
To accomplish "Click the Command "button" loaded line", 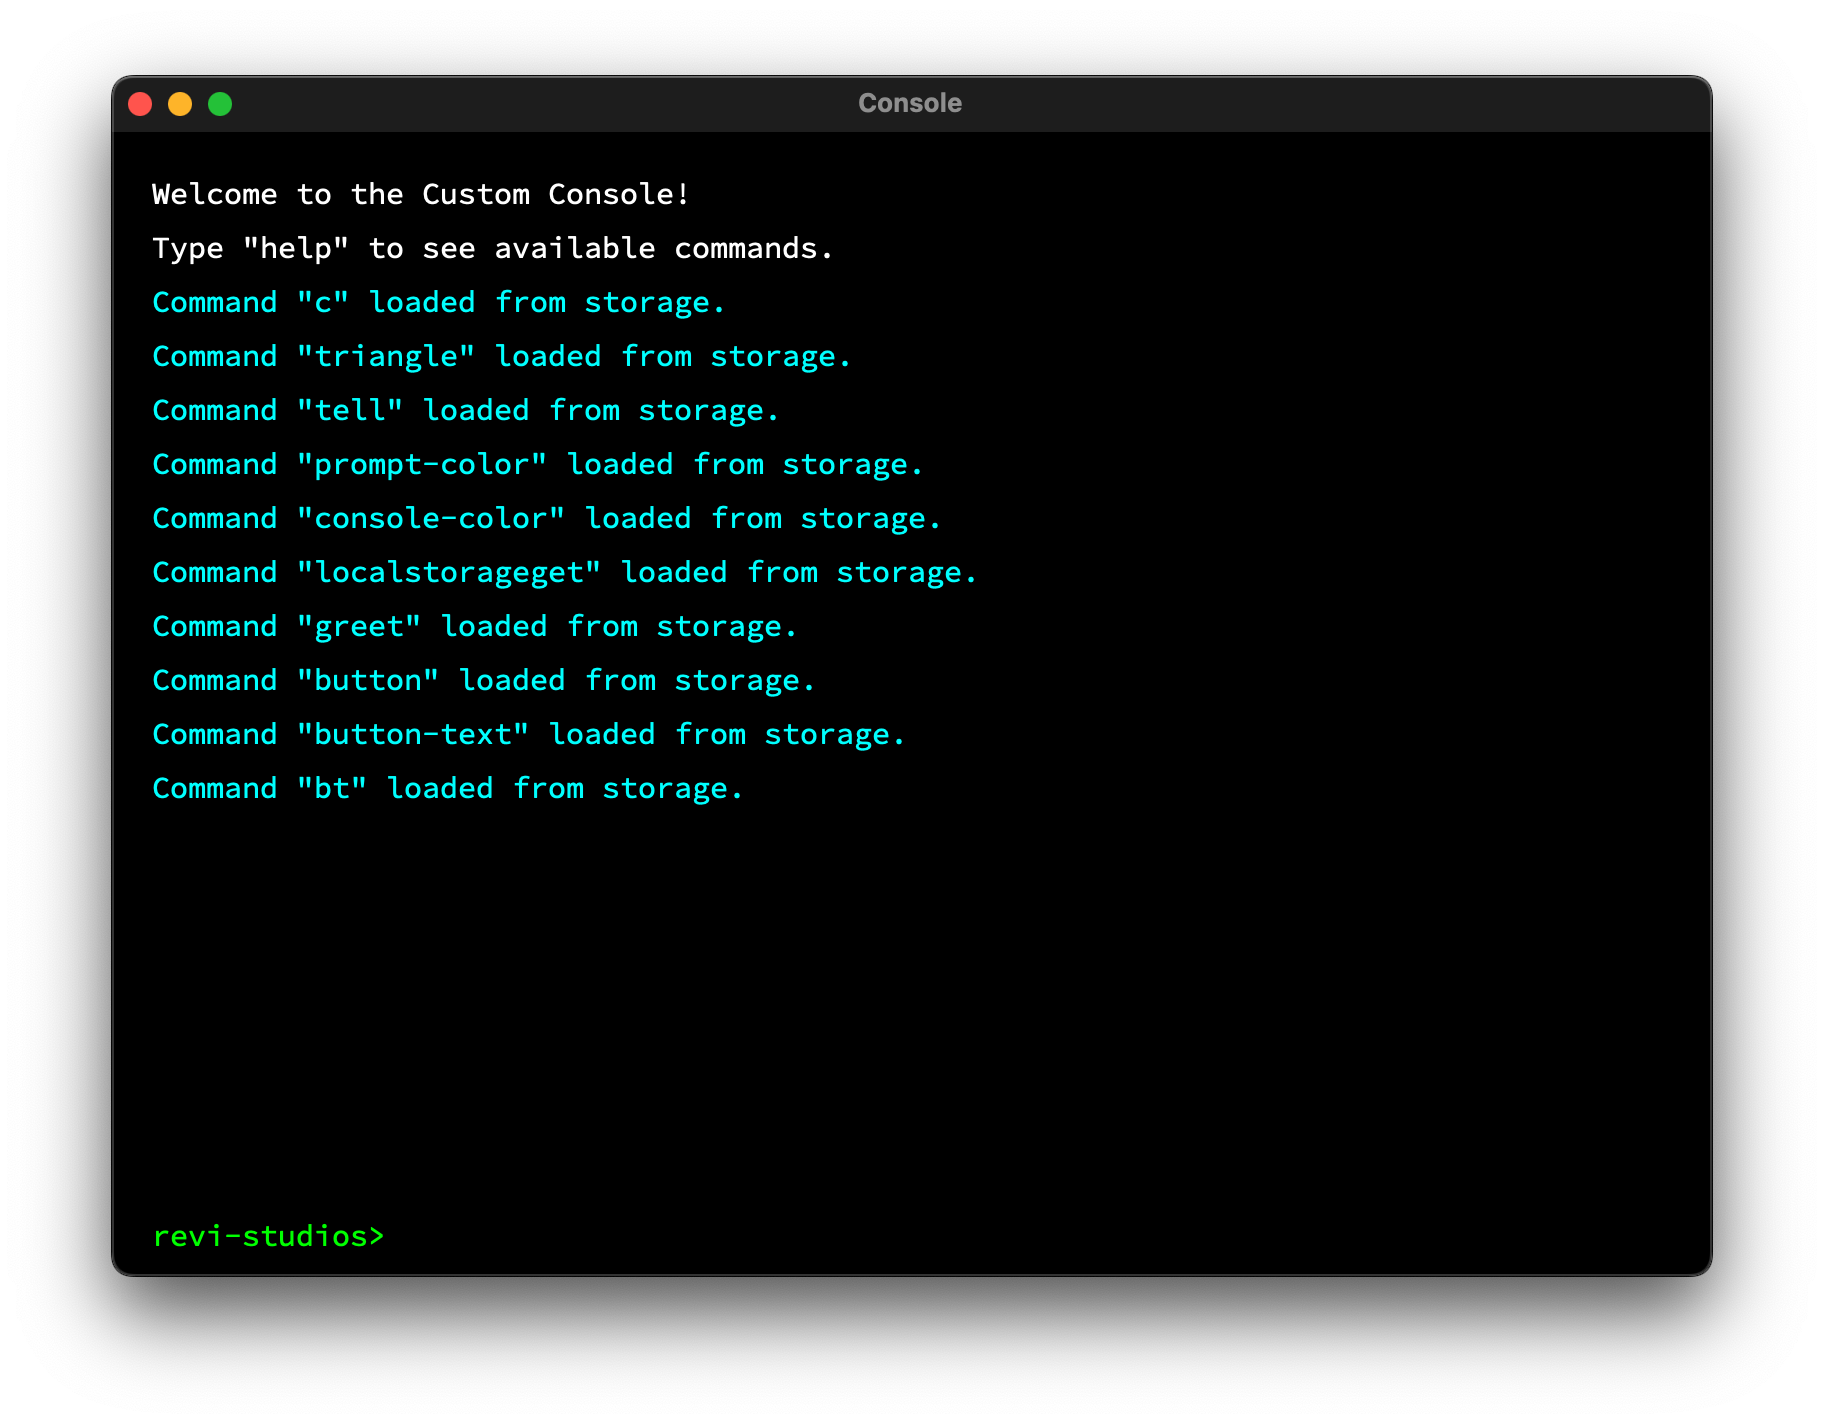I will click(x=483, y=680).
